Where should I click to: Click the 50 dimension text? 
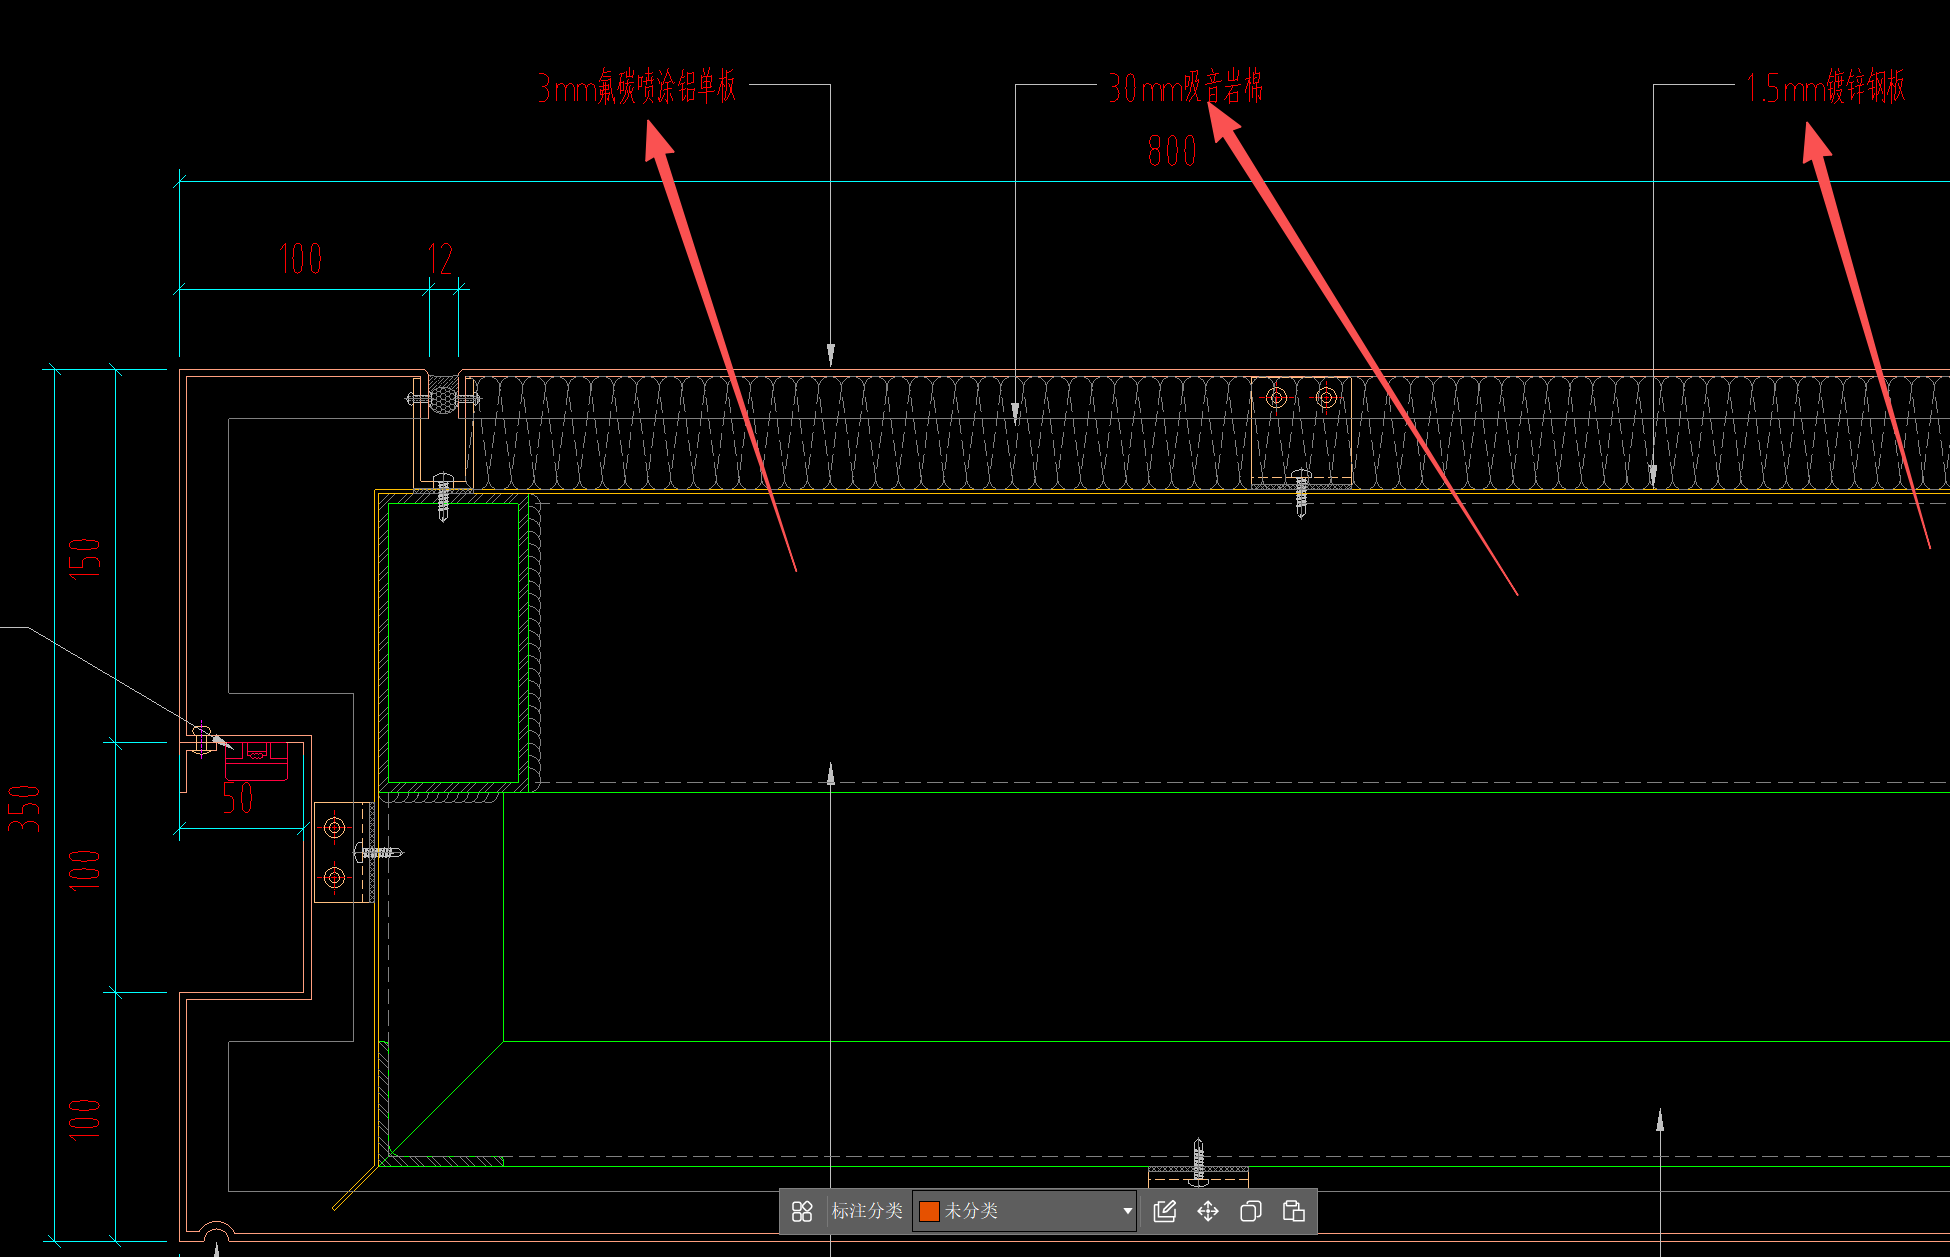[x=238, y=798]
